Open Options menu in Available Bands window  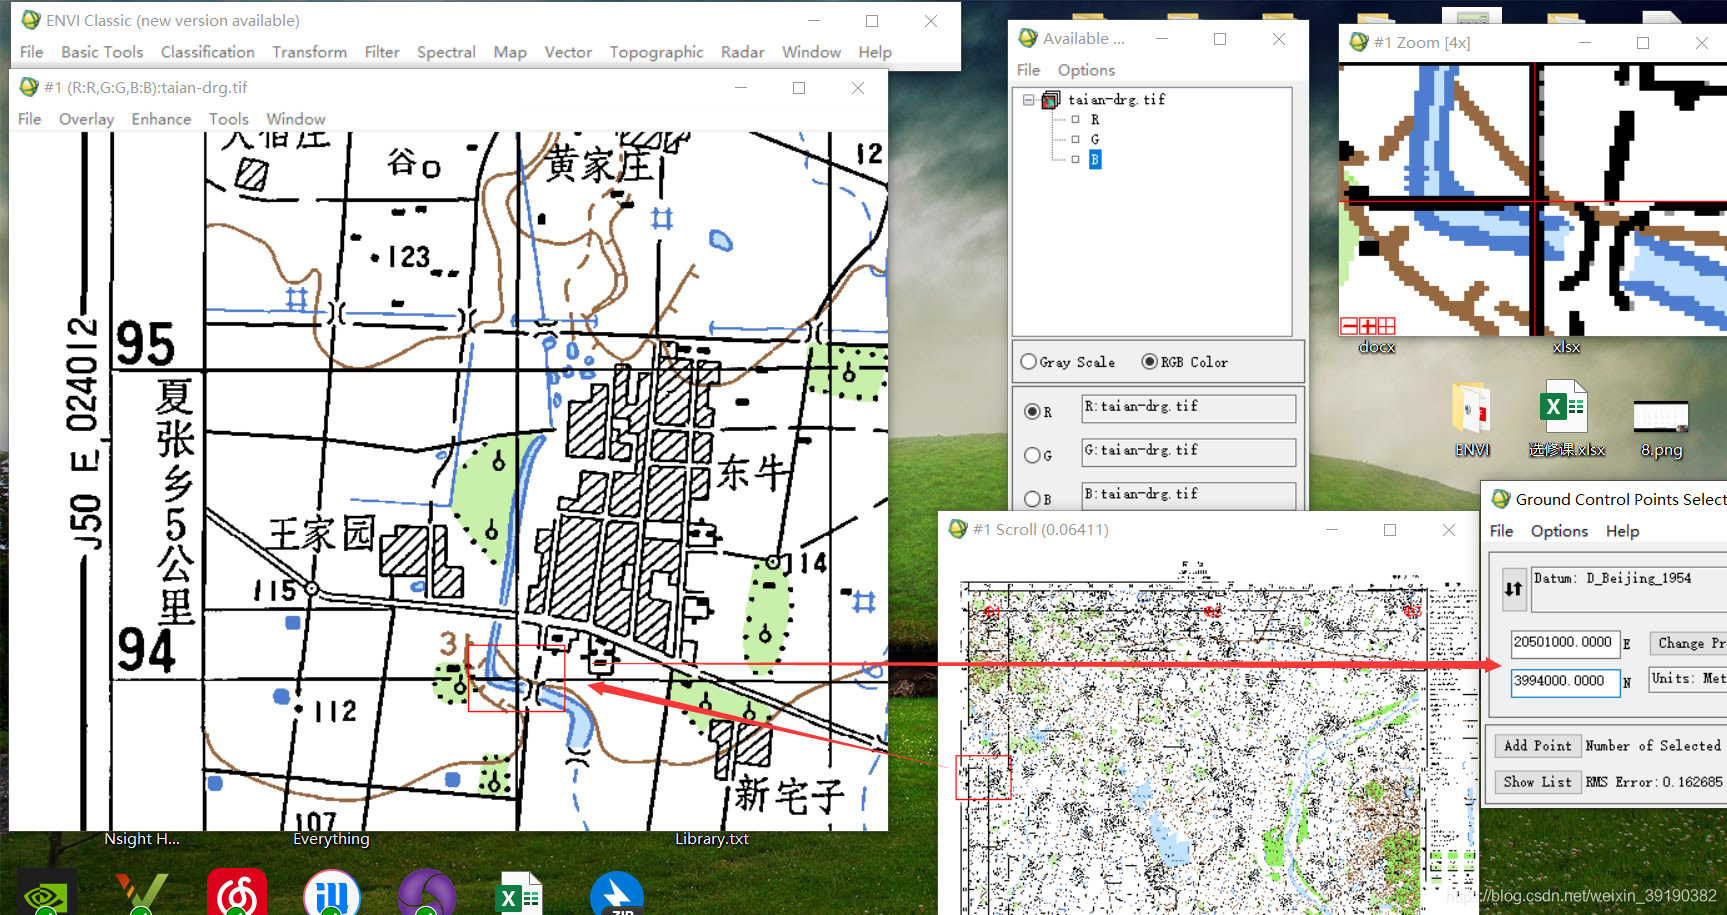tap(1086, 70)
